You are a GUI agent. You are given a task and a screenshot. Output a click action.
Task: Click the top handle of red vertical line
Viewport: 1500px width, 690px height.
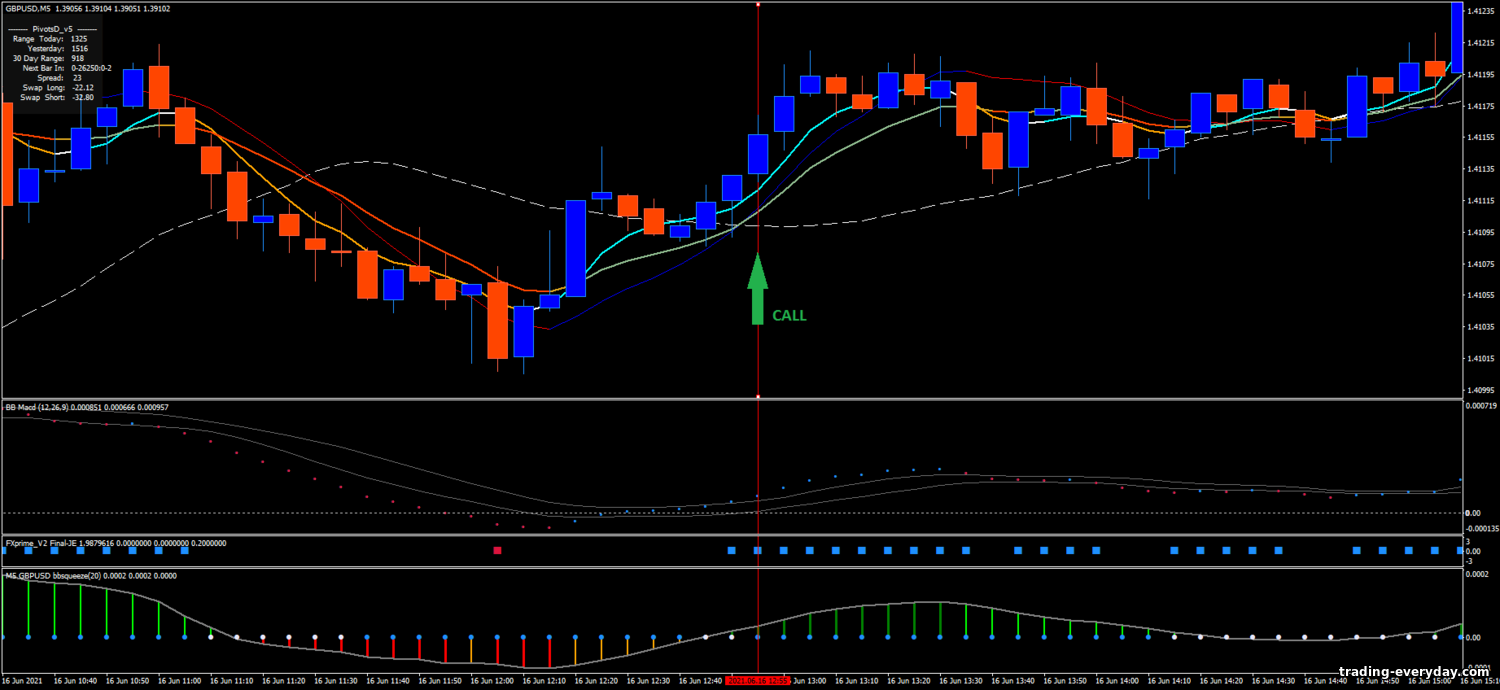click(x=757, y=4)
